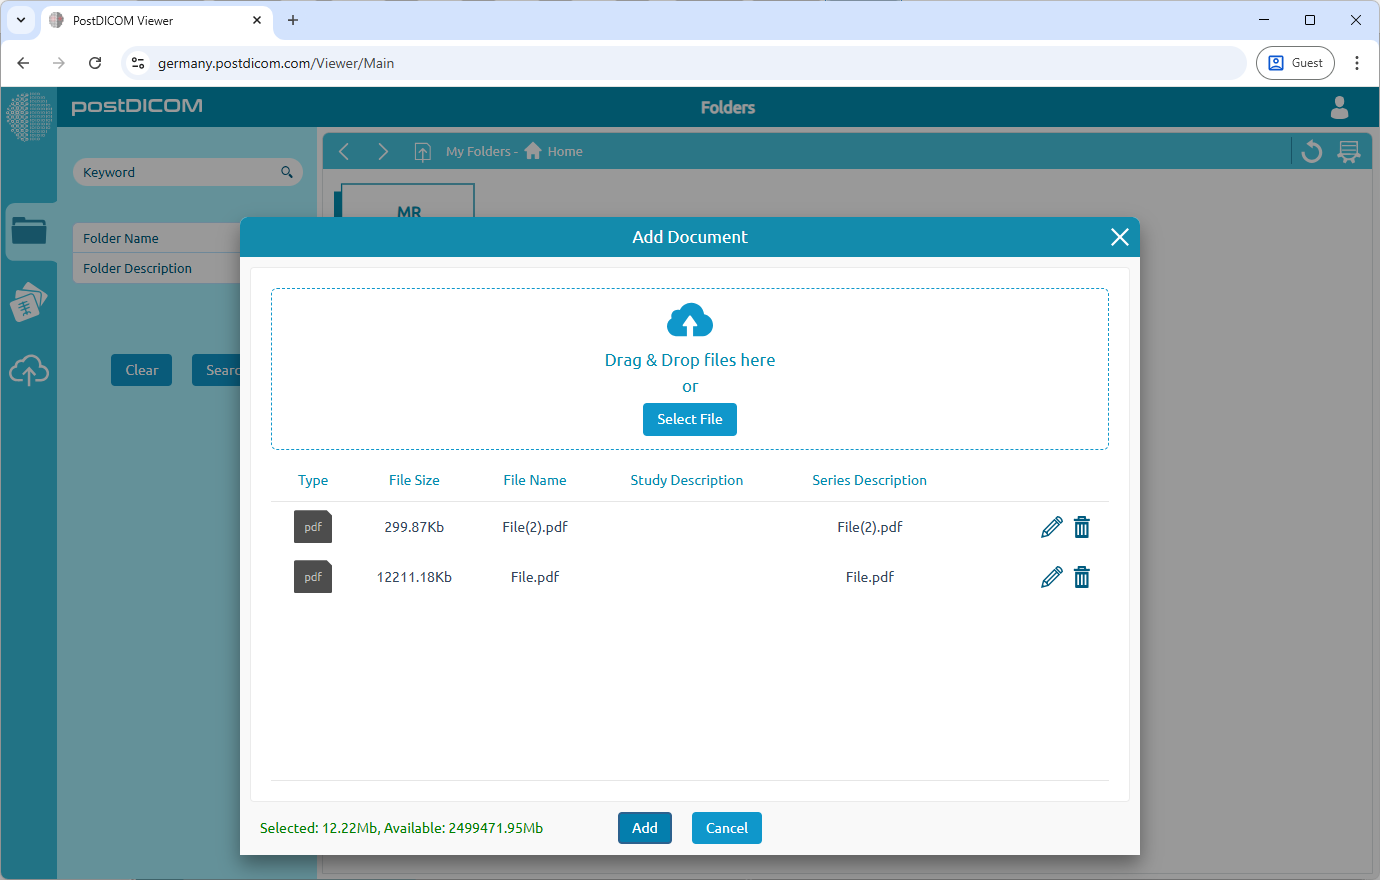Open the Folders sidebar icon
This screenshot has height=880, width=1380.
coord(29,231)
